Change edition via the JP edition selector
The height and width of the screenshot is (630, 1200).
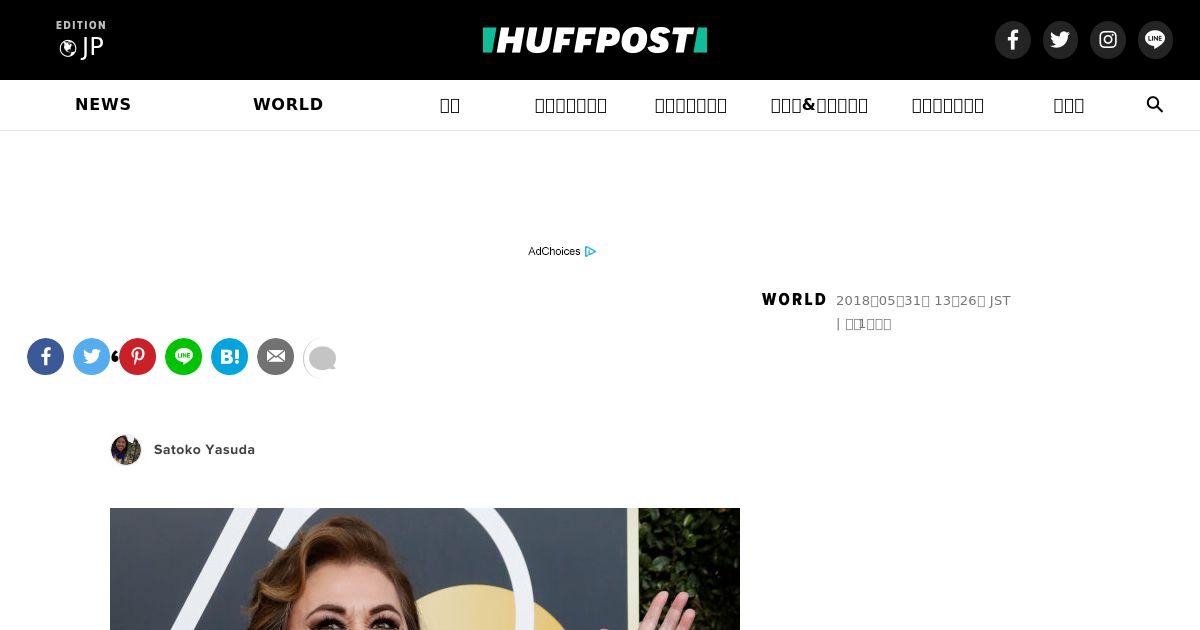[x=81, y=40]
